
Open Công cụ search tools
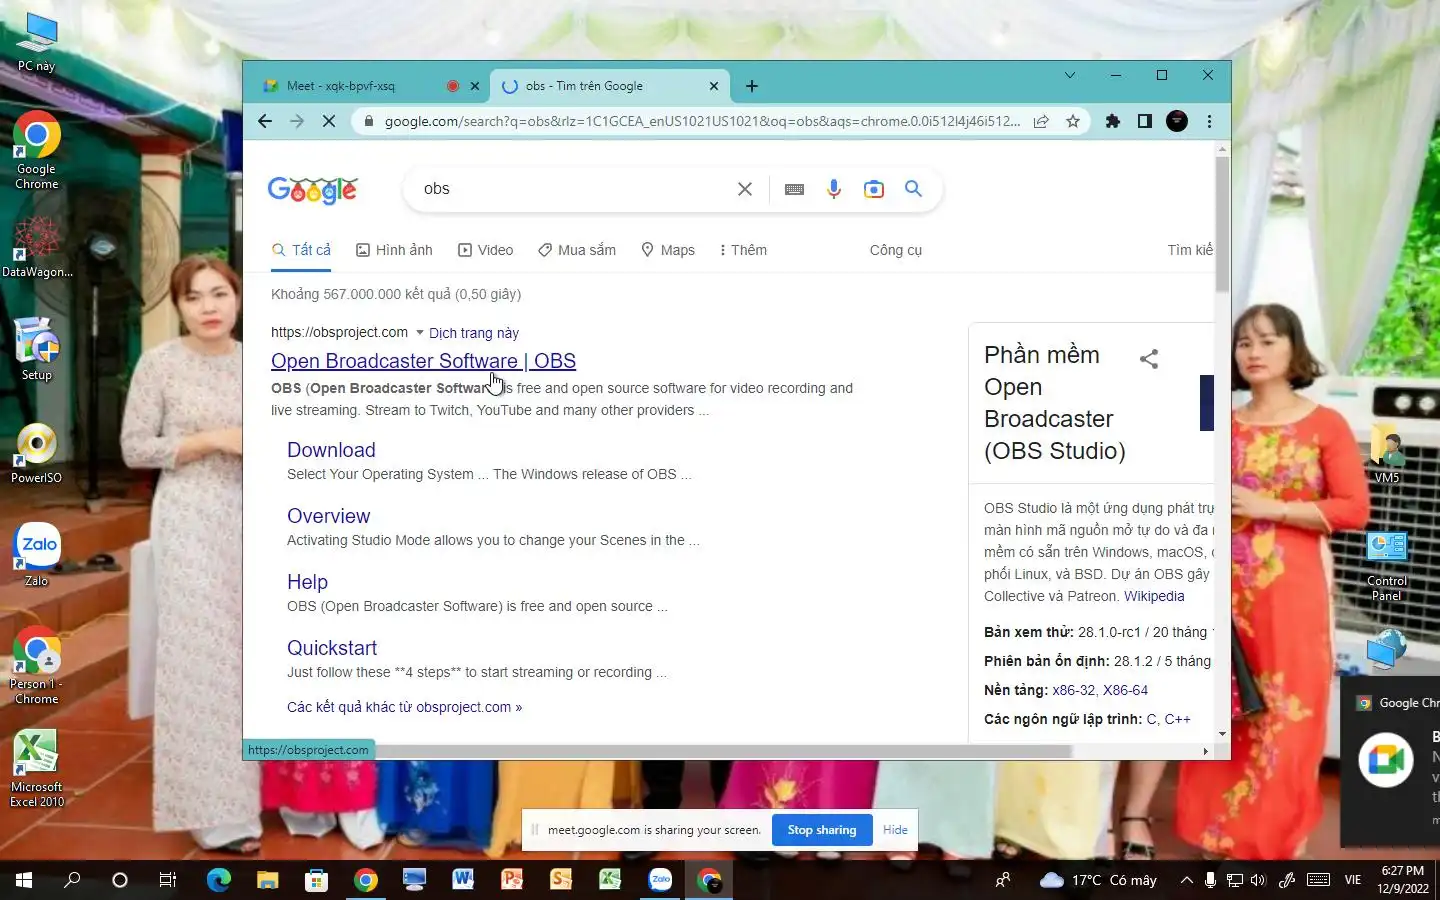coord(896,250)
